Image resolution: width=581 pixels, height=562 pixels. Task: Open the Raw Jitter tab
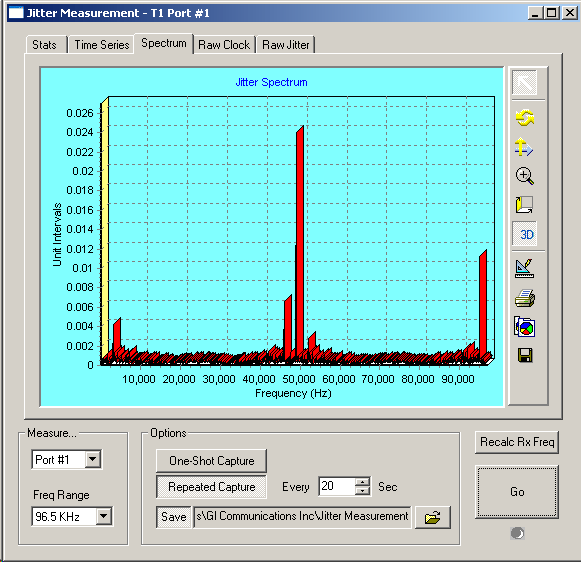[285, 45]
